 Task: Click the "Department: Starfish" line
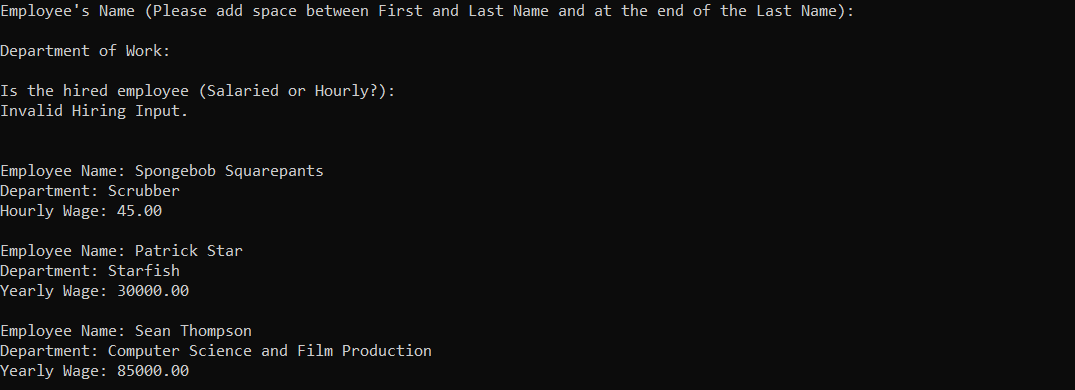coord(90,271)
